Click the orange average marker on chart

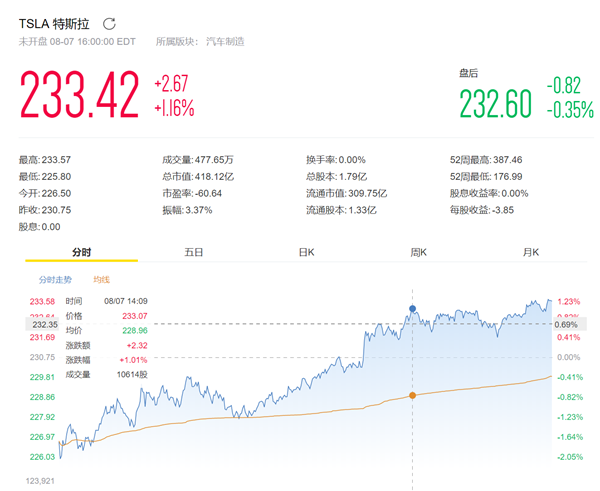[412, 395]
